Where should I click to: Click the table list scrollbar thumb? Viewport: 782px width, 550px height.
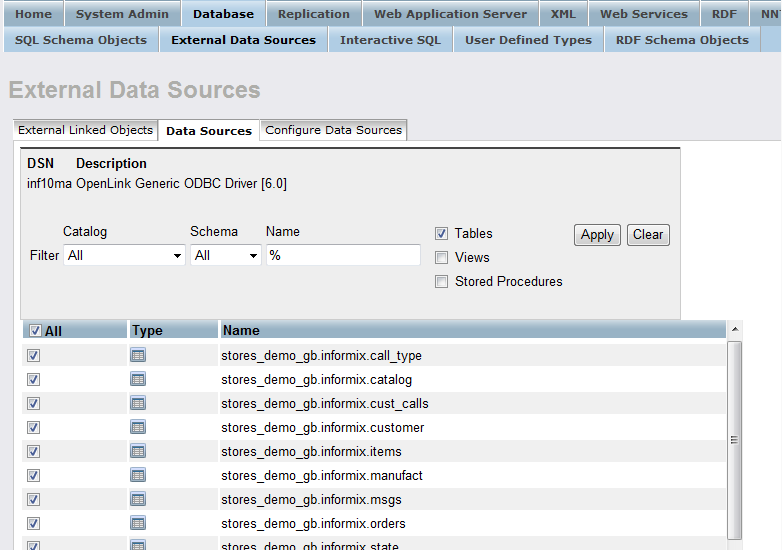(x=734, y=440)
